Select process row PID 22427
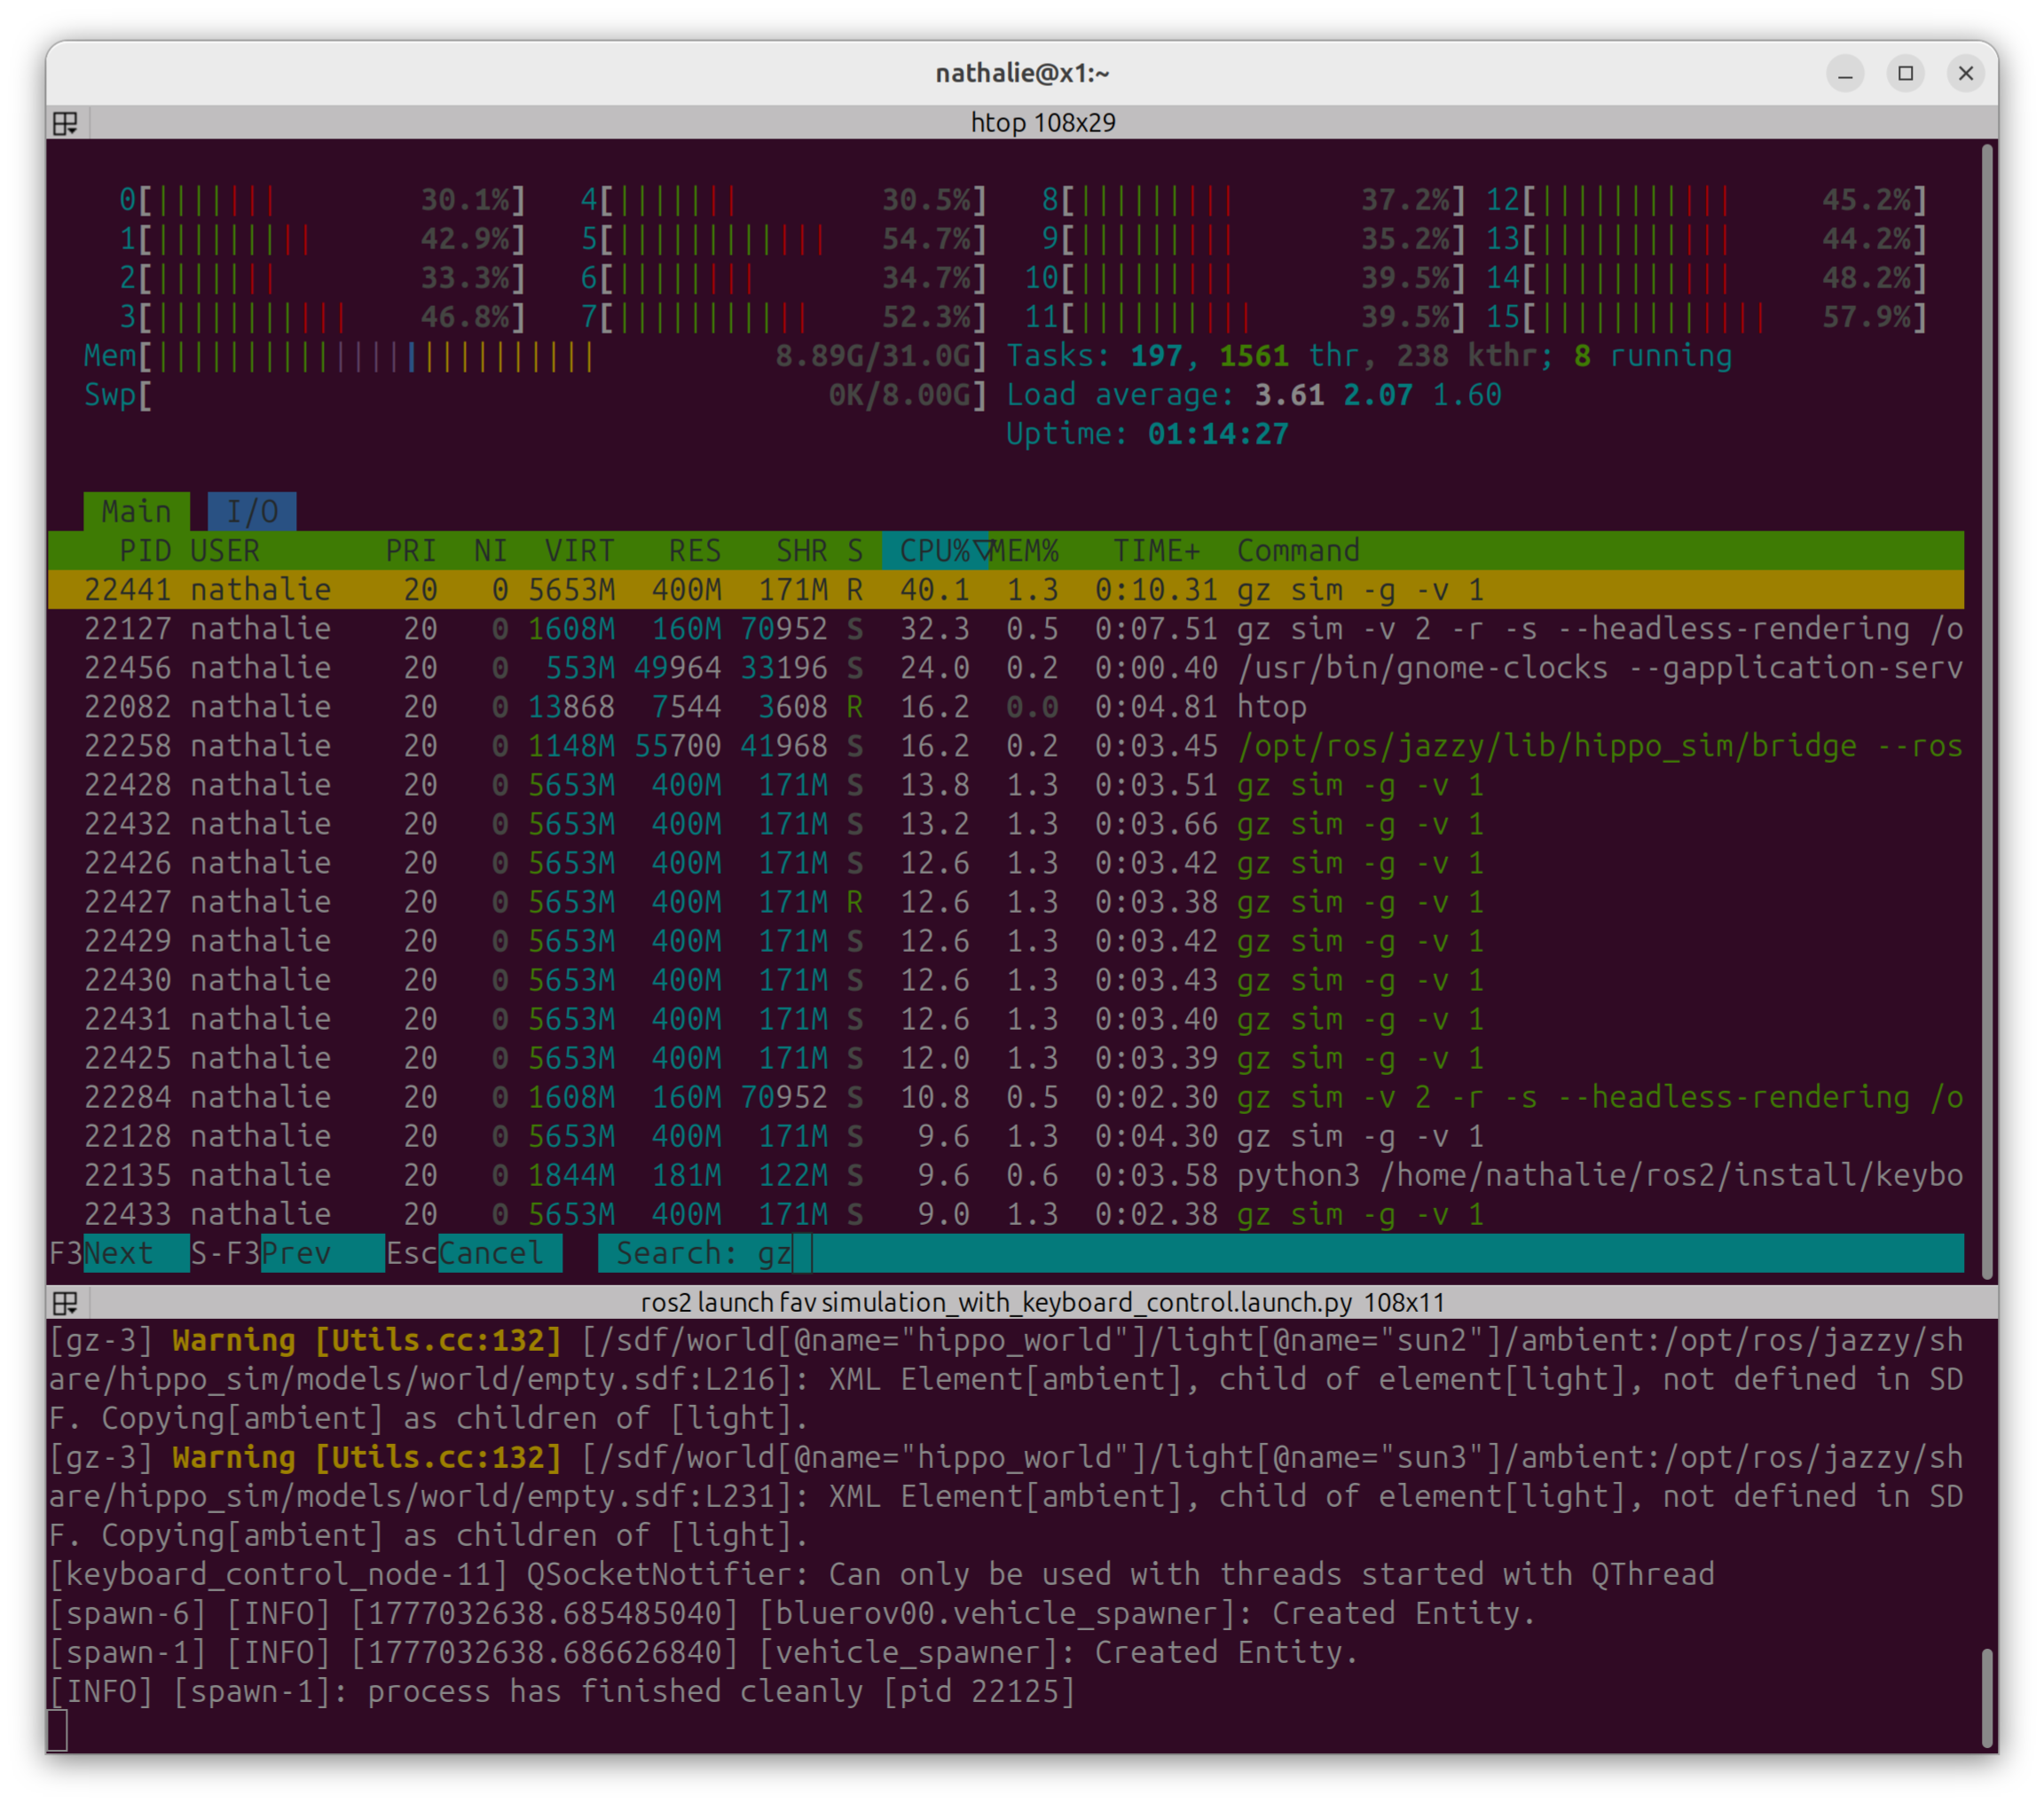 point(1006,901)
